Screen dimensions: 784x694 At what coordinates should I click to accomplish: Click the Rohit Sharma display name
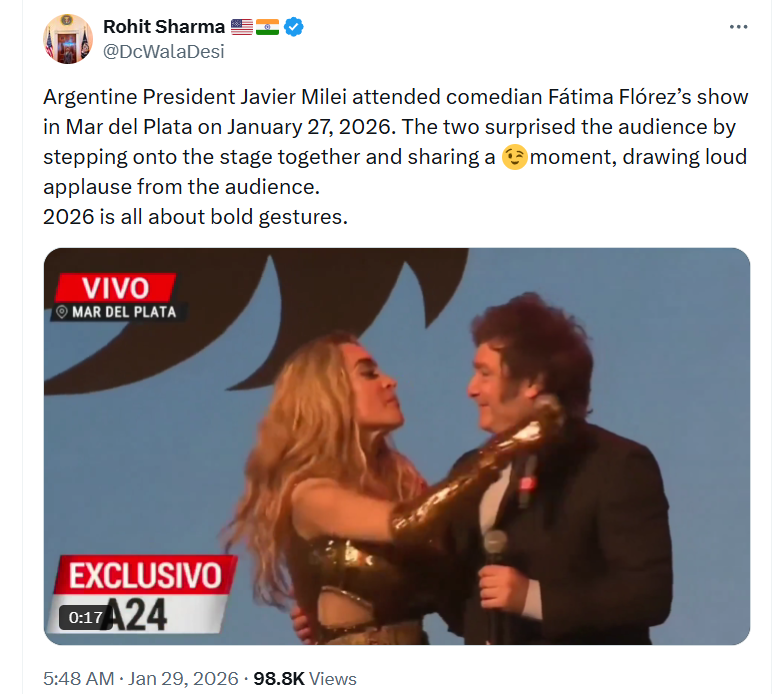pos(164,28)
